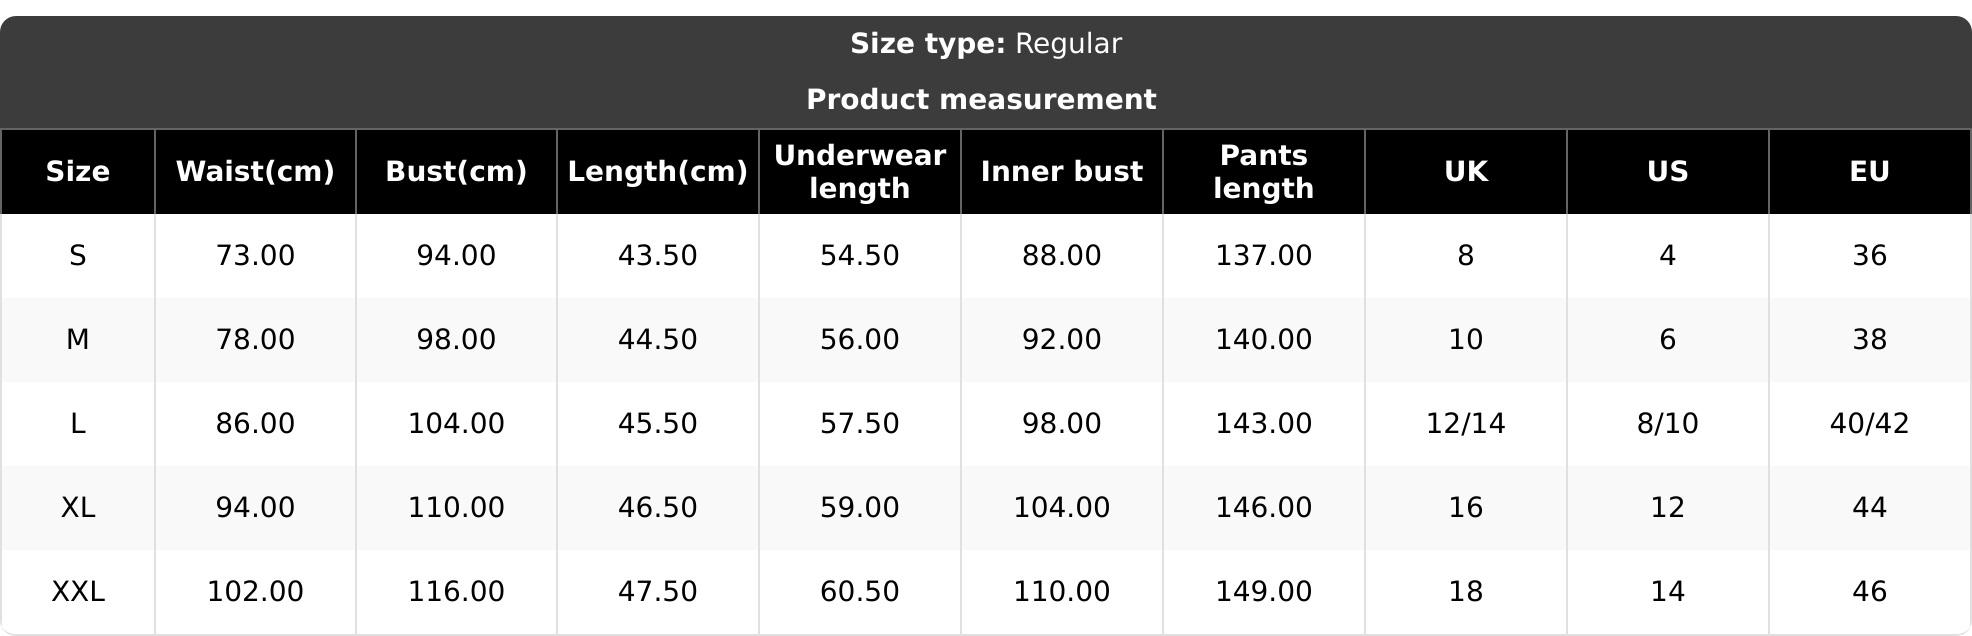The image size is (1972, 636).
Task: Select the 12/14 UK size cell
Action: tap(1465, 424)
